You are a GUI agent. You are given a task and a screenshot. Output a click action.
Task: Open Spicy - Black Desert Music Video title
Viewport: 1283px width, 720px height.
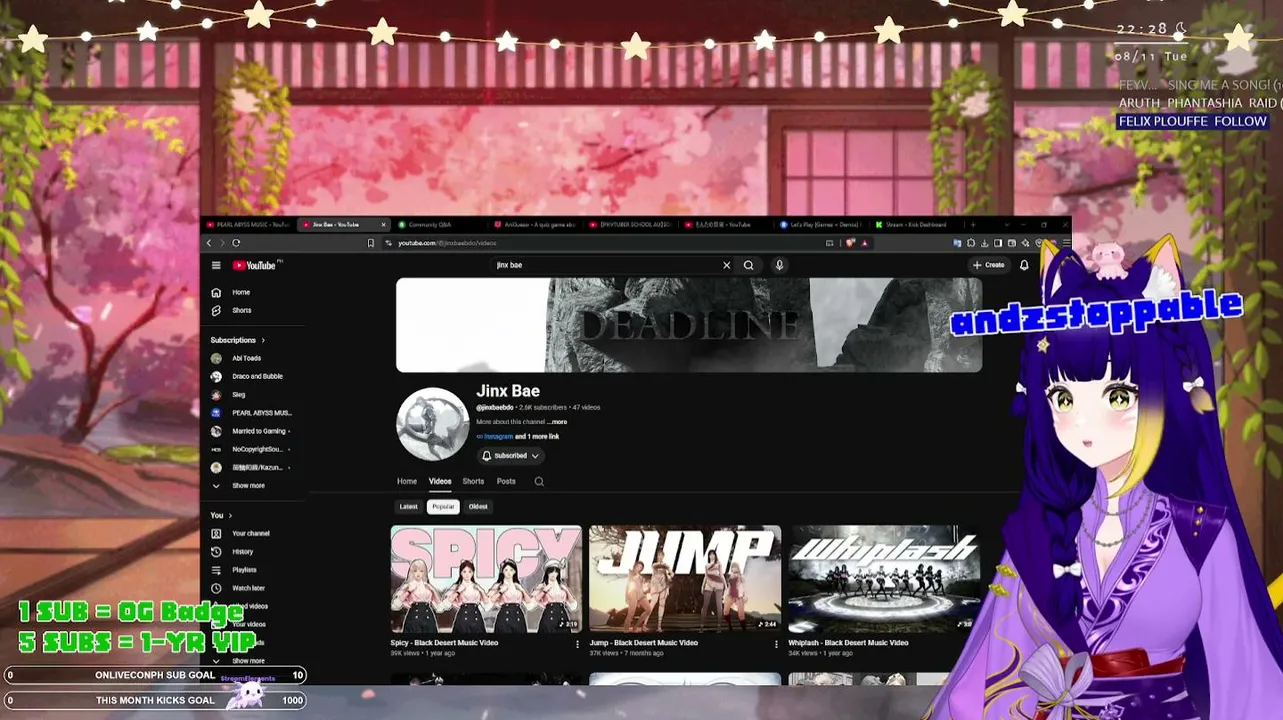point(444,643)
